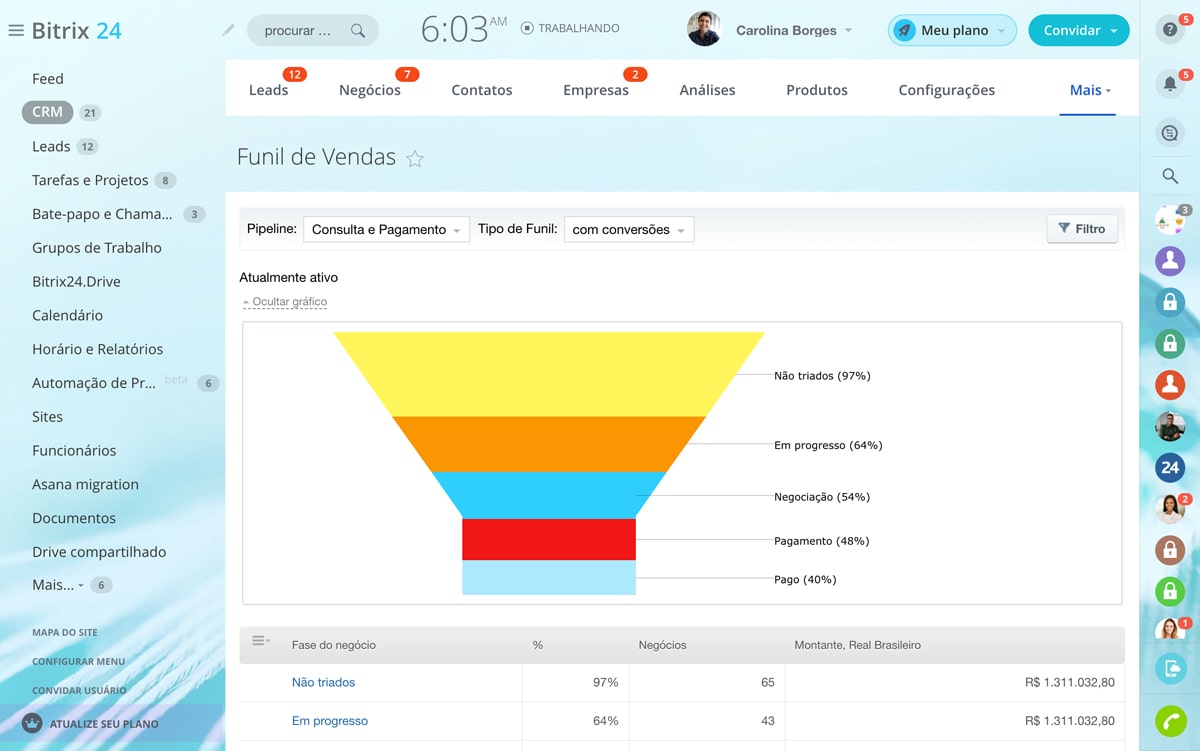
Task: Click the red Pagamento funnel segment
Action: [x=549, y=539]
